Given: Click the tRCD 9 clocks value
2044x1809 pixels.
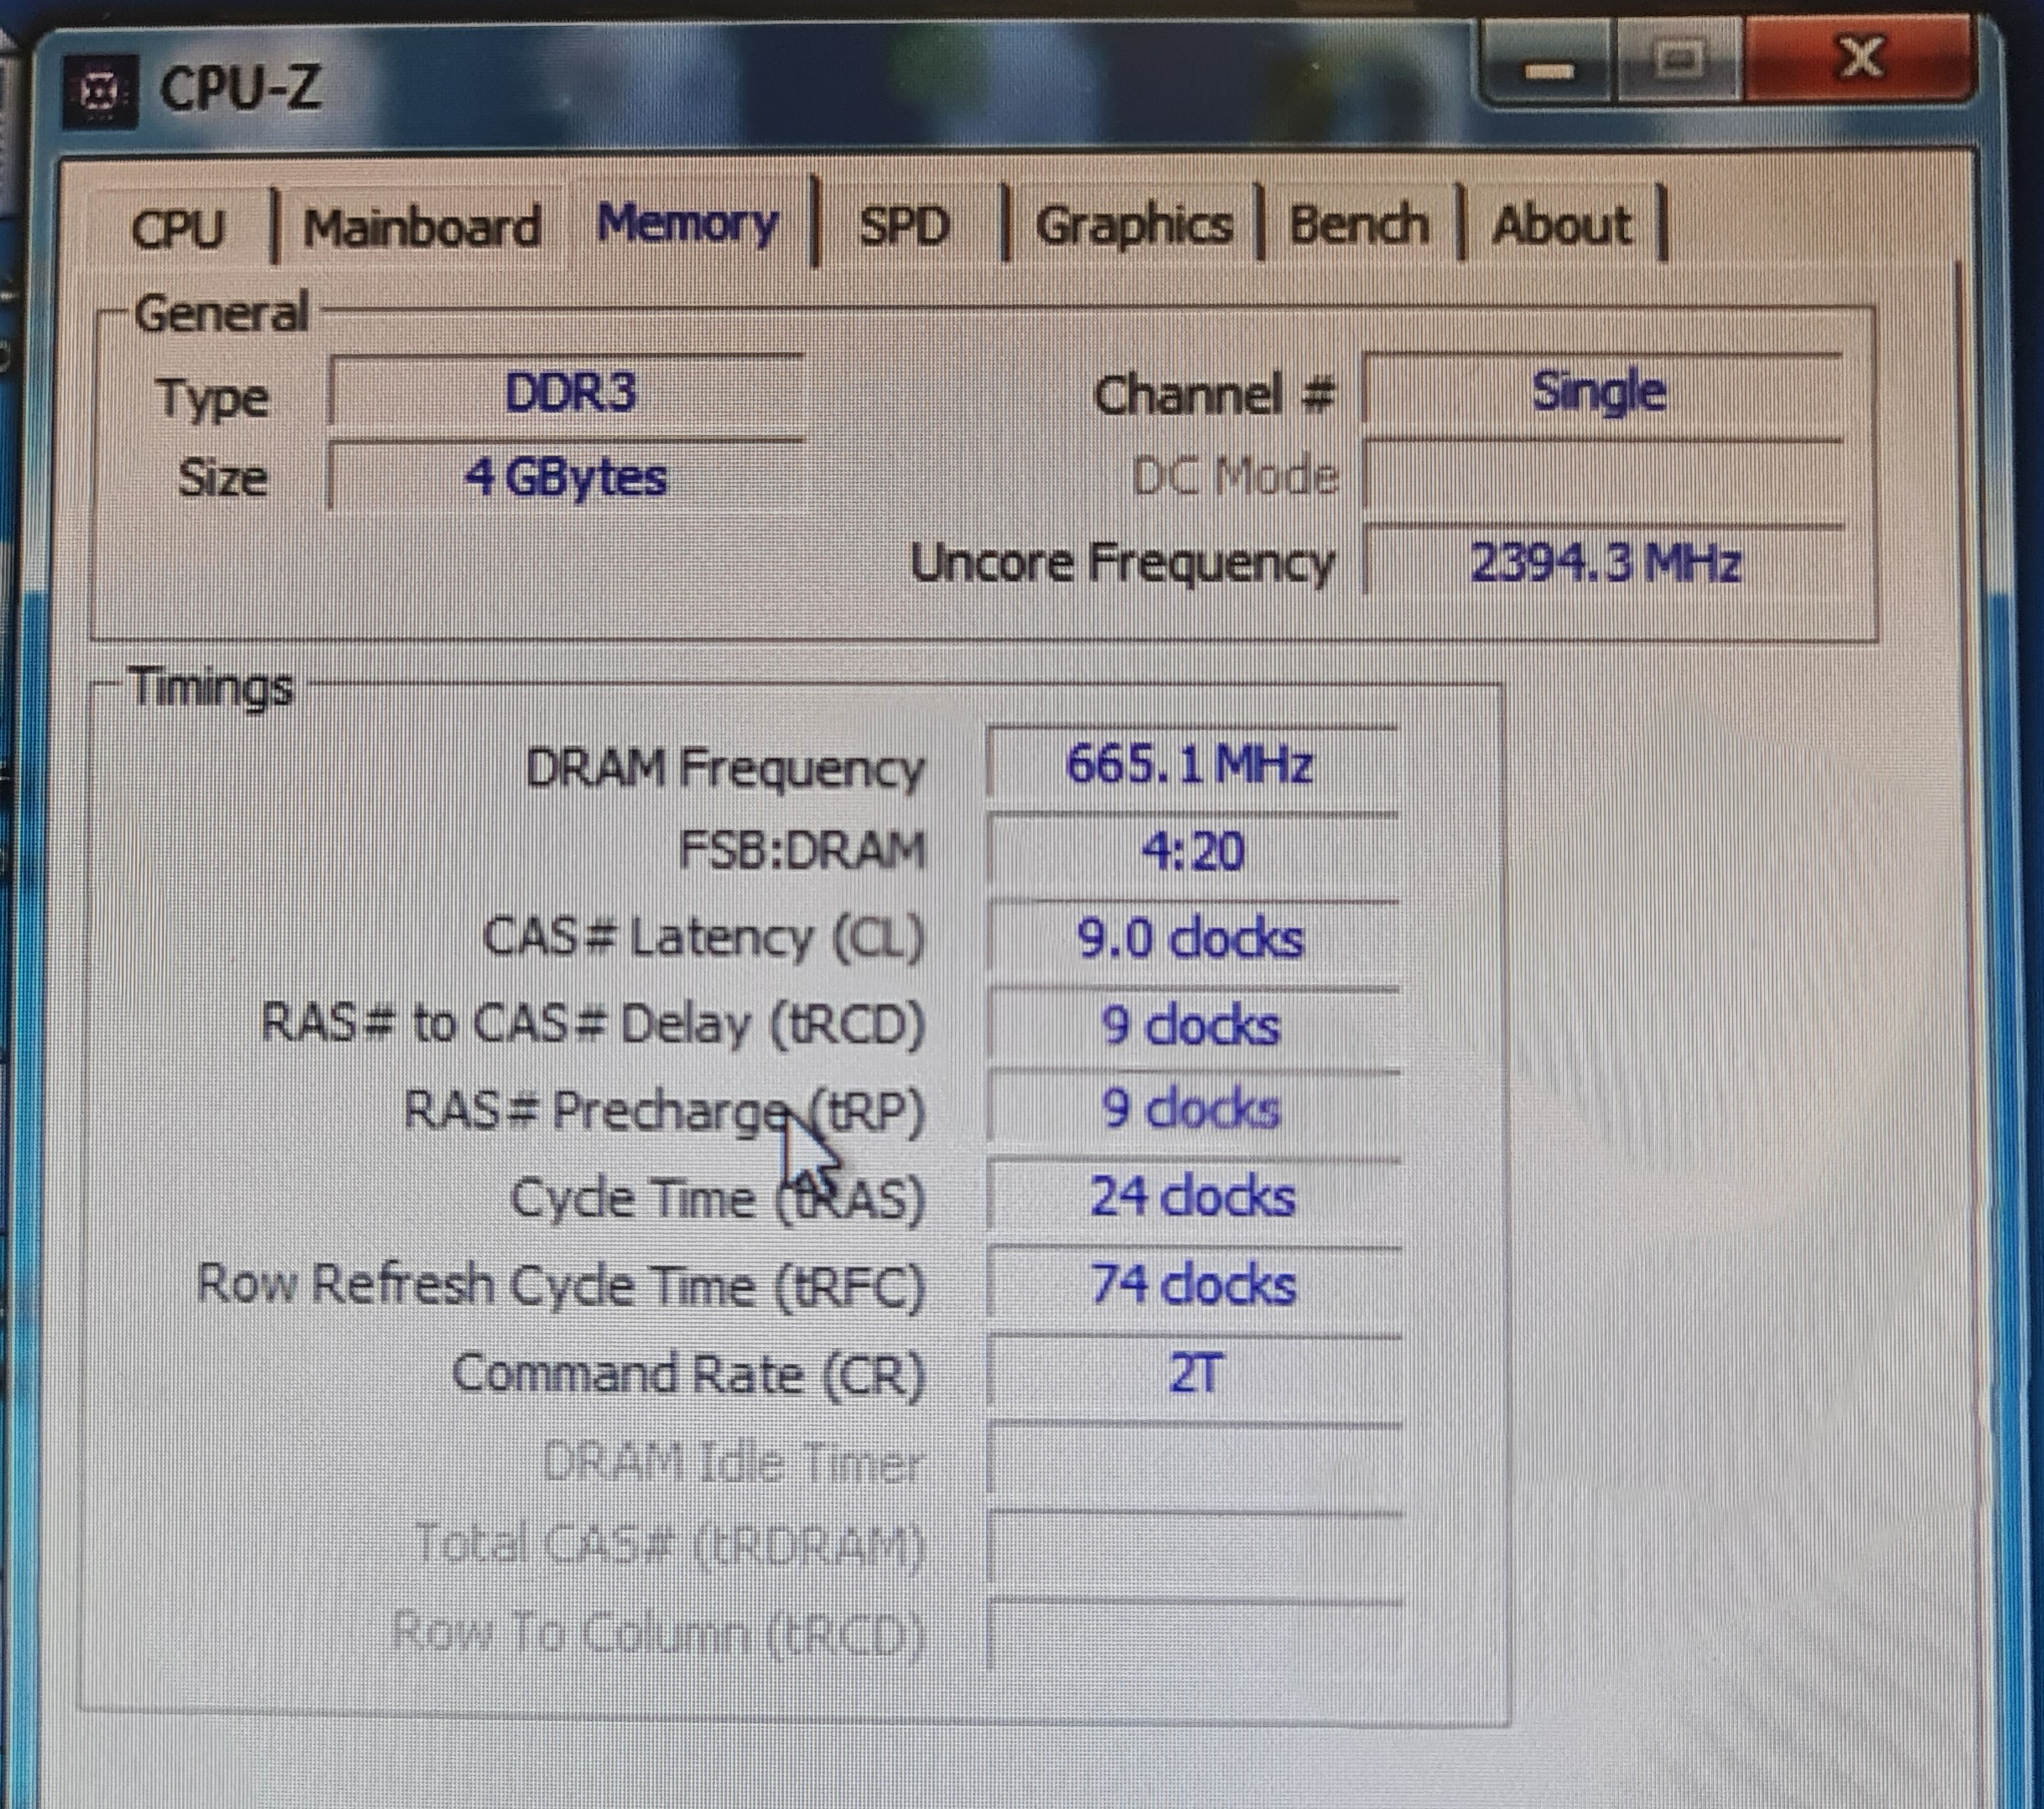Looking at the screenshot, I should [1192, 1025].
